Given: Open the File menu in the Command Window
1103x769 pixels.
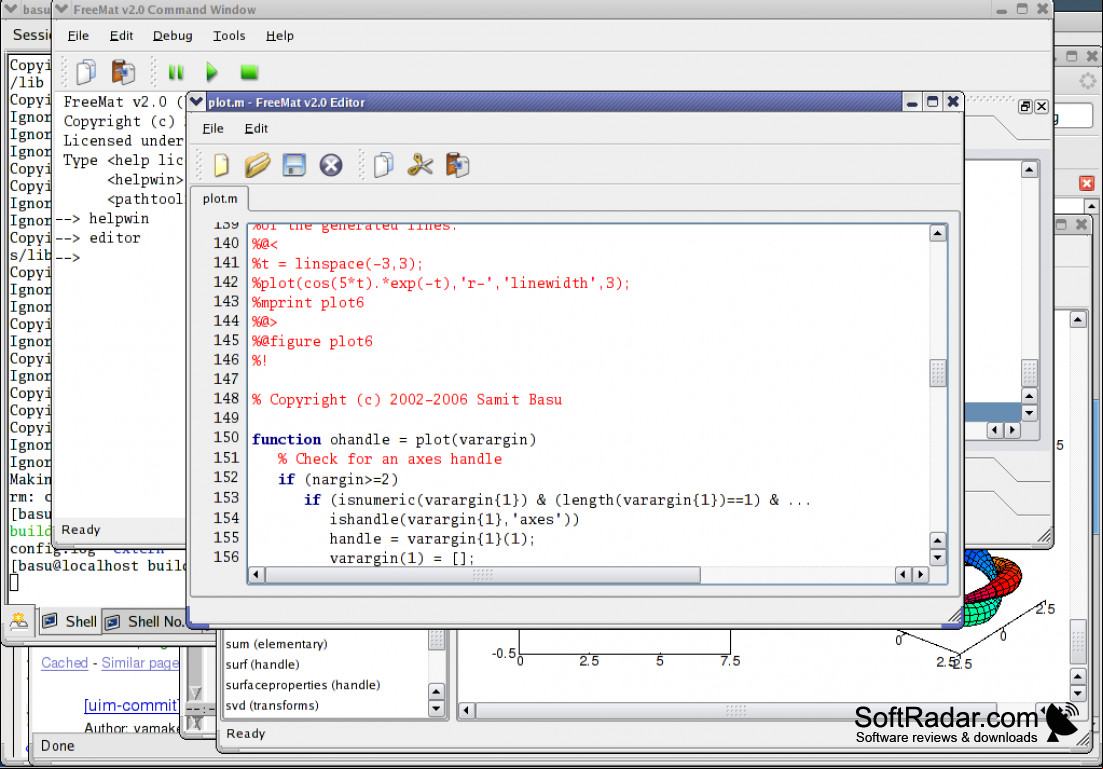Looking at the screenshot, I should pos(78,36).
